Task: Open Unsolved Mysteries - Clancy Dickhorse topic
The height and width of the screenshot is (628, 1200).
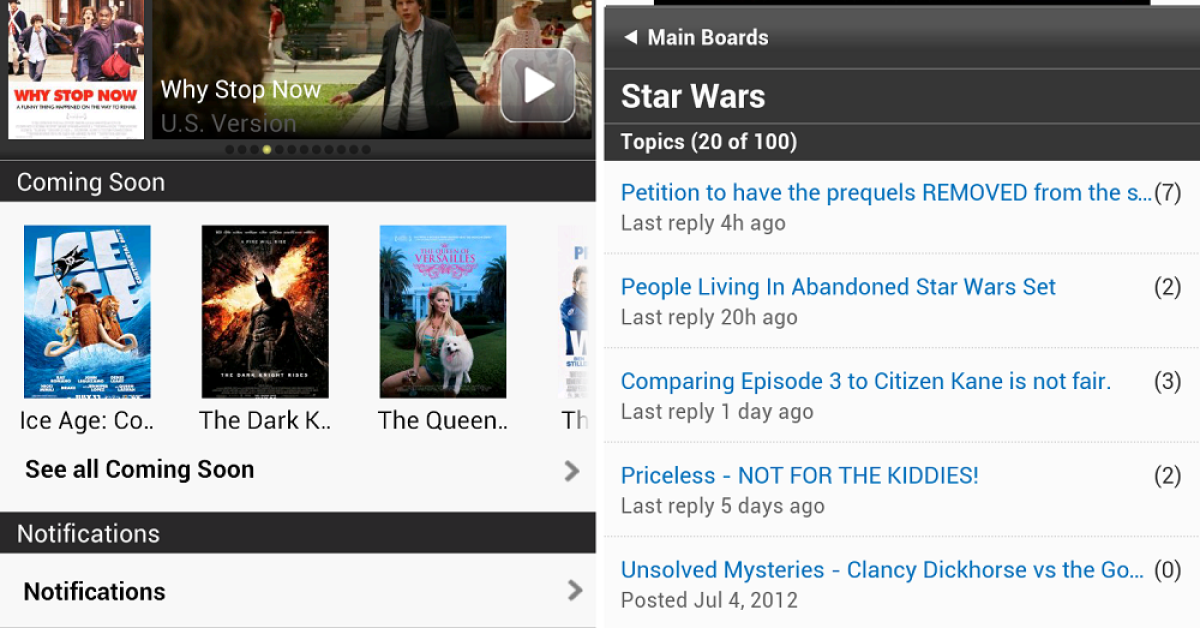Action: point(900,583)
